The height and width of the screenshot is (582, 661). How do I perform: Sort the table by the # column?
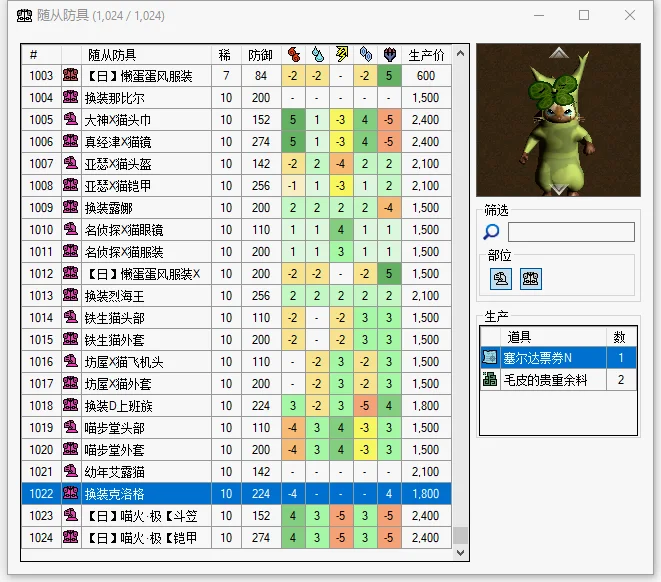[x=41, y=54]
